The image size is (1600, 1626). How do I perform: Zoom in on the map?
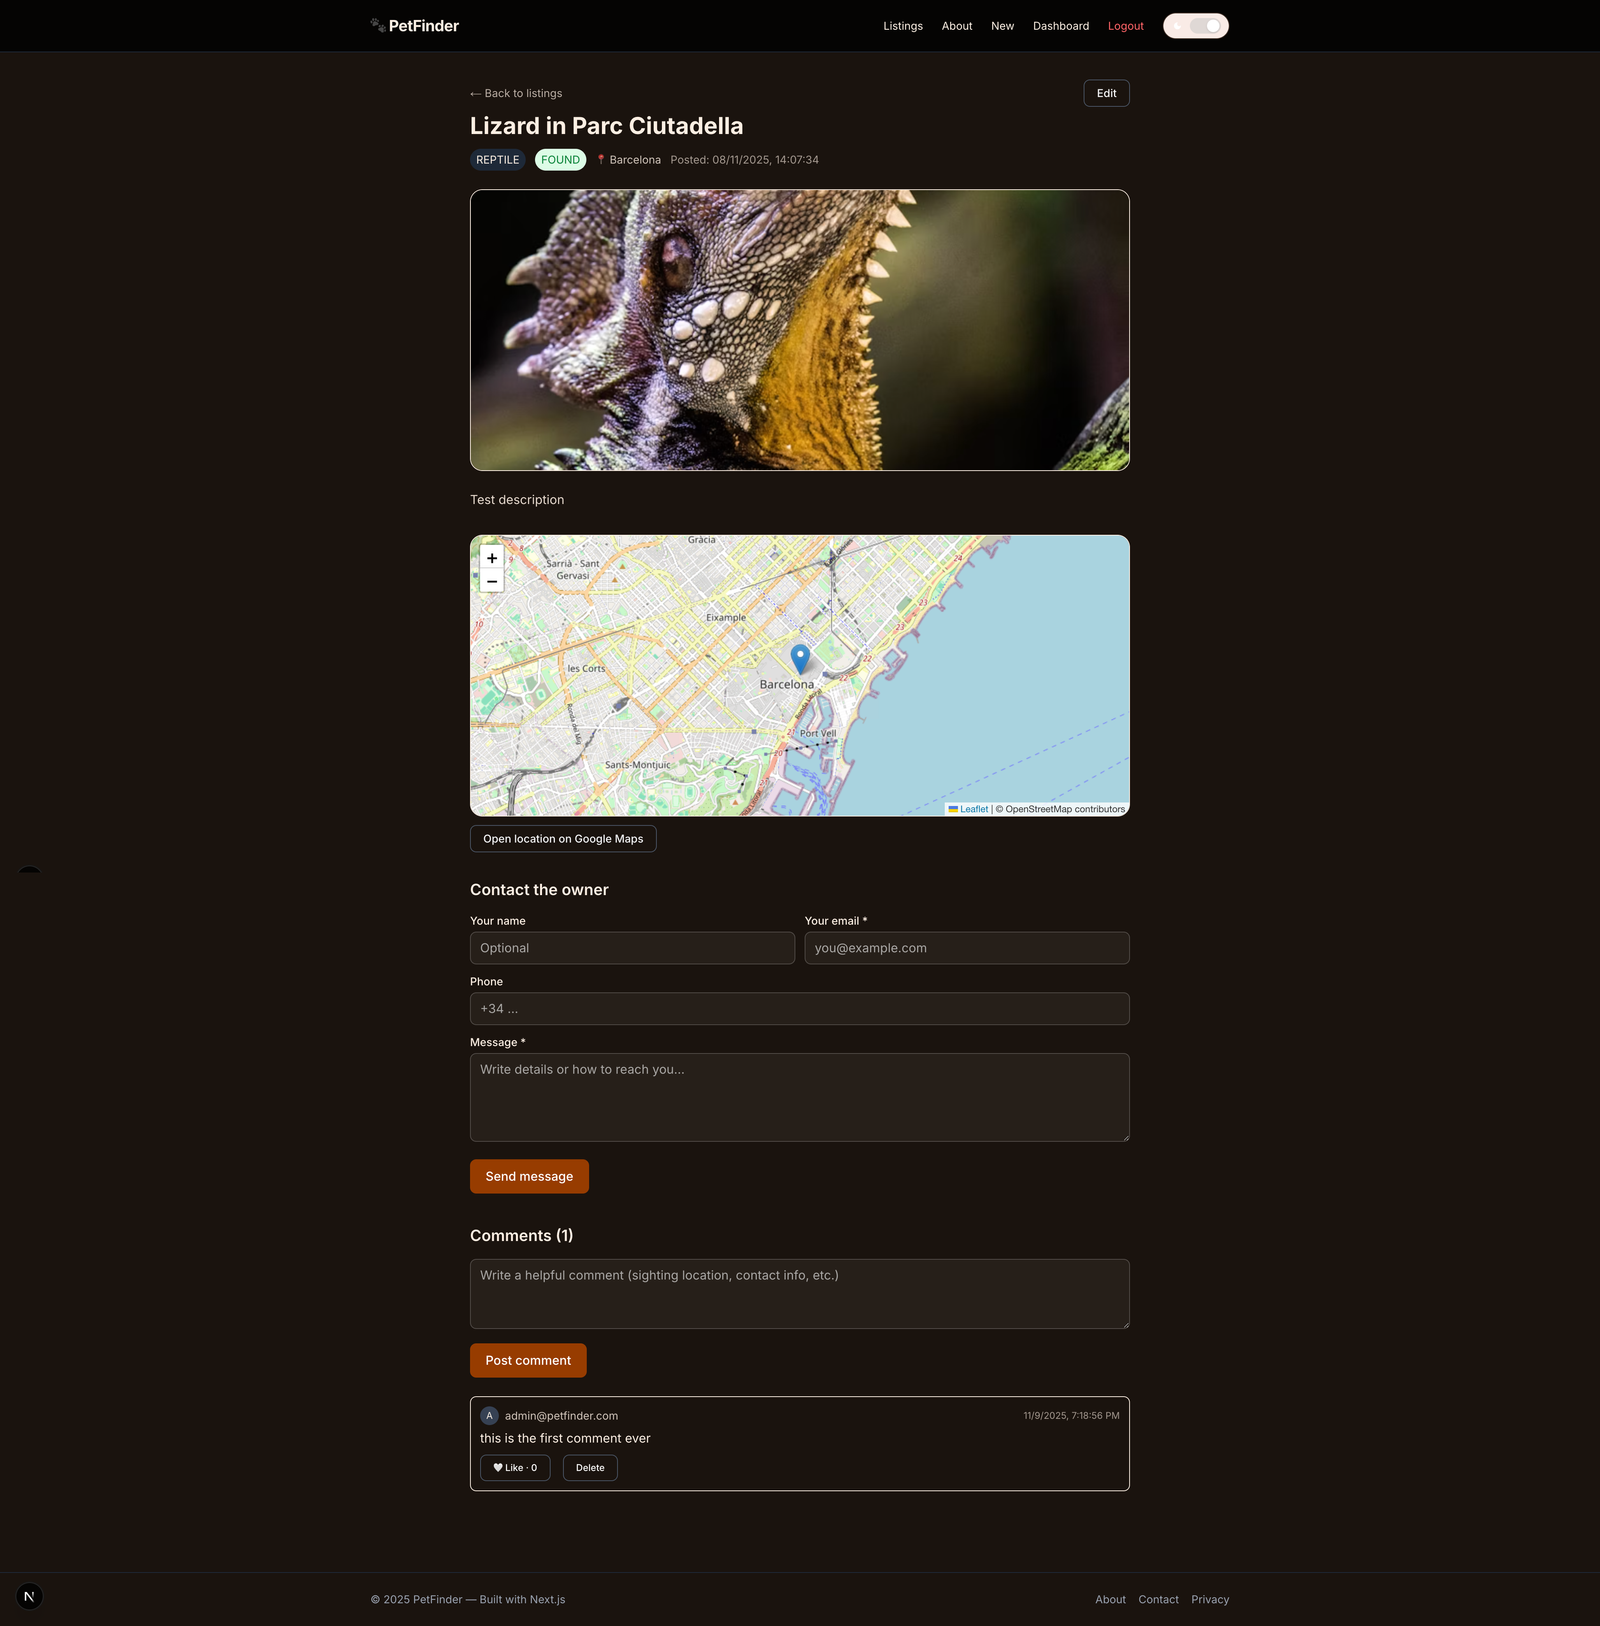pyautogui.click(x=491, y=557)
